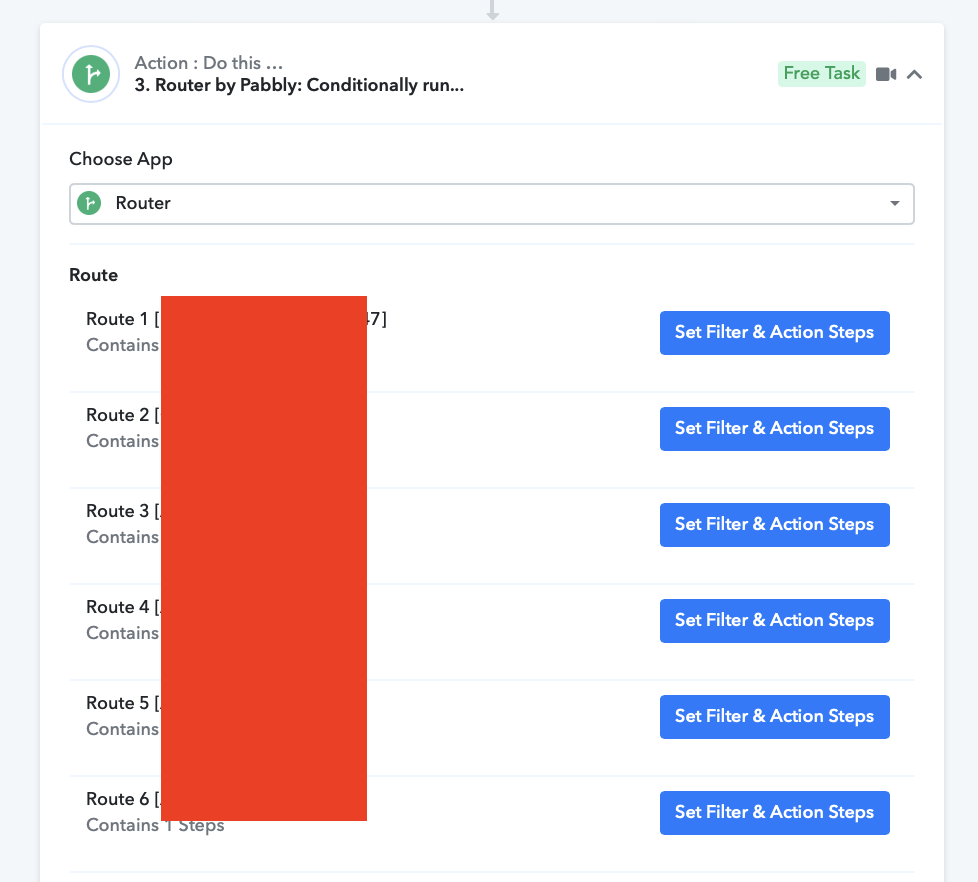This screenshot has width=978, height=882.
Task: Click the step title Router by Pabbly
Action: tap(299, 85)
